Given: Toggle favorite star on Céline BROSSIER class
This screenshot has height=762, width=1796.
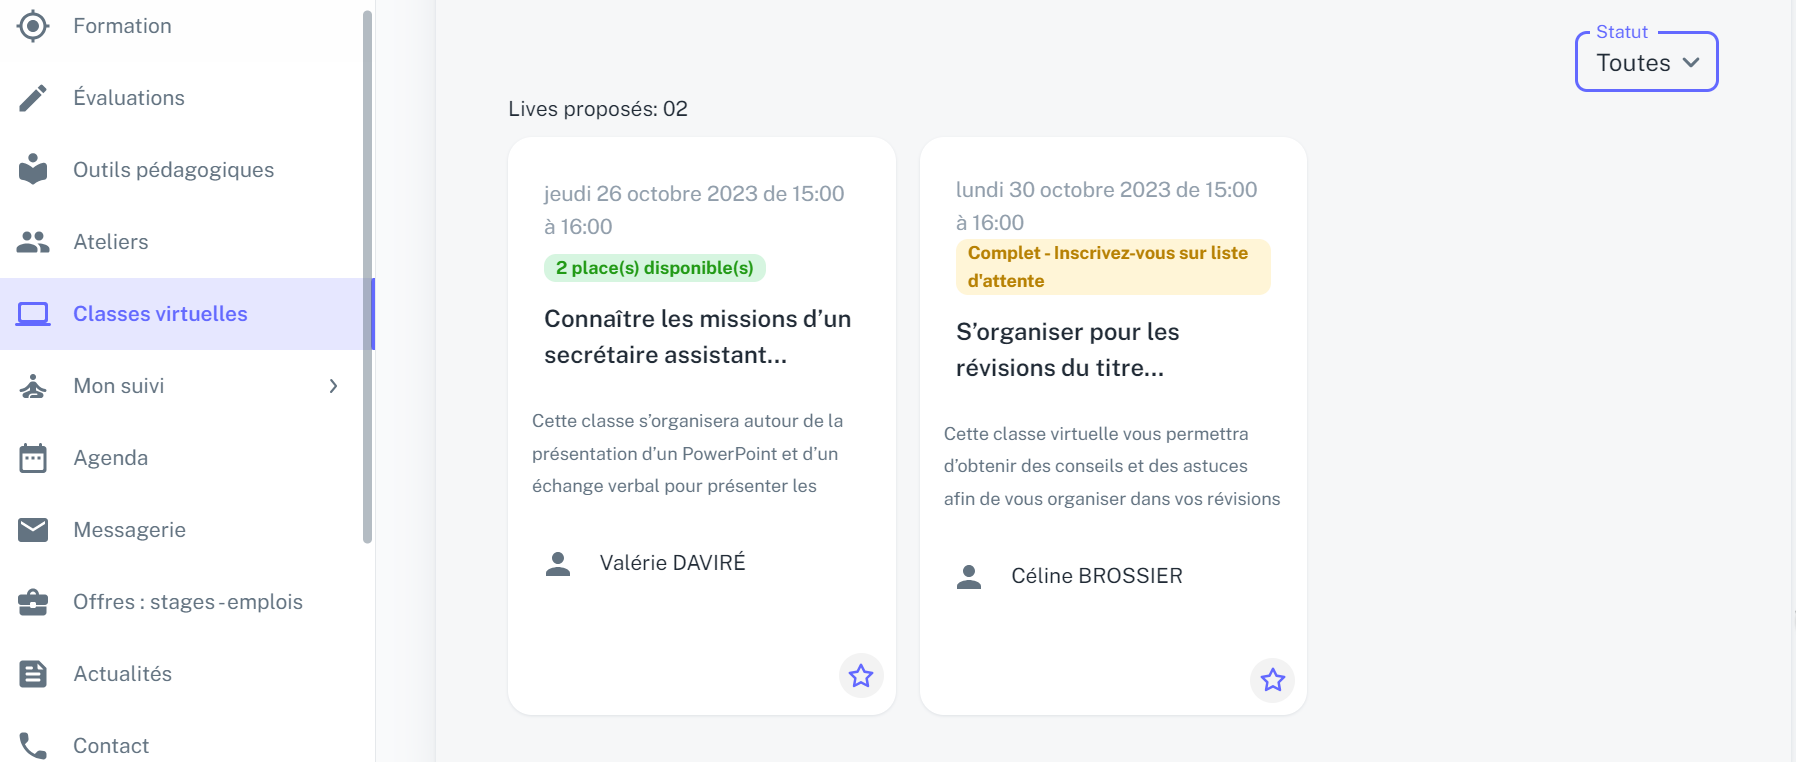Looking at the screenshot, I should (1273, 680).
